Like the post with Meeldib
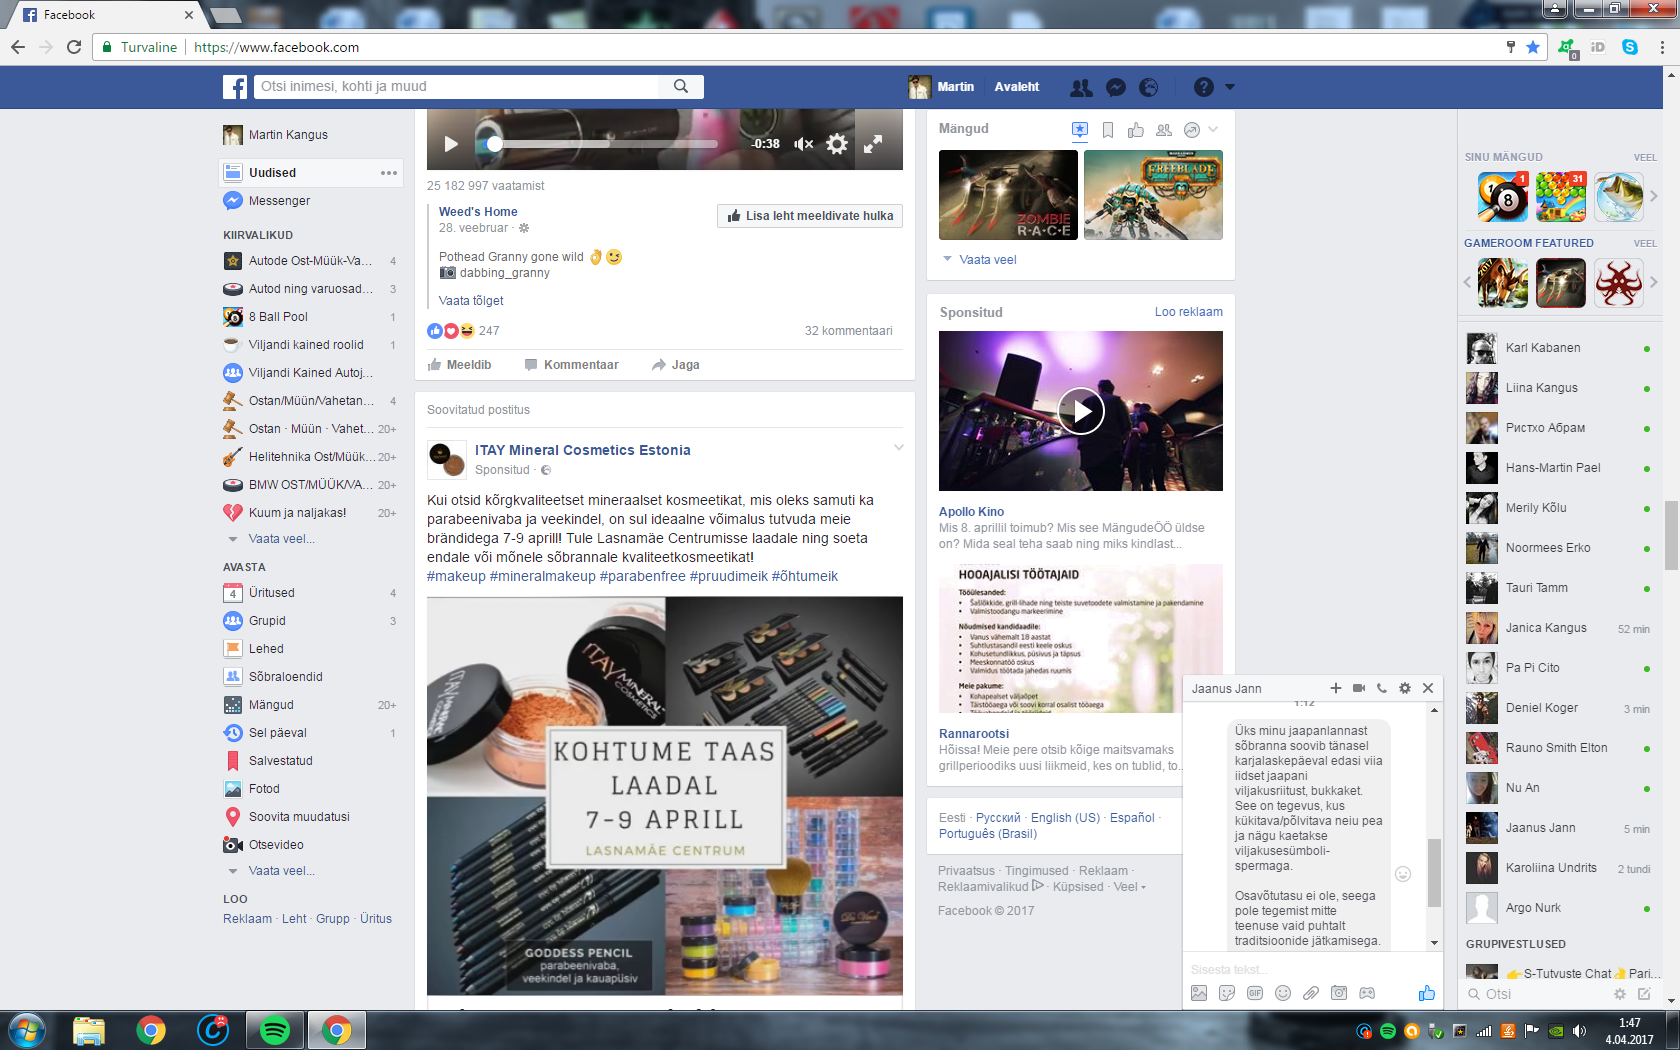The image size is (1680, 1050). (x=459, y=365)
